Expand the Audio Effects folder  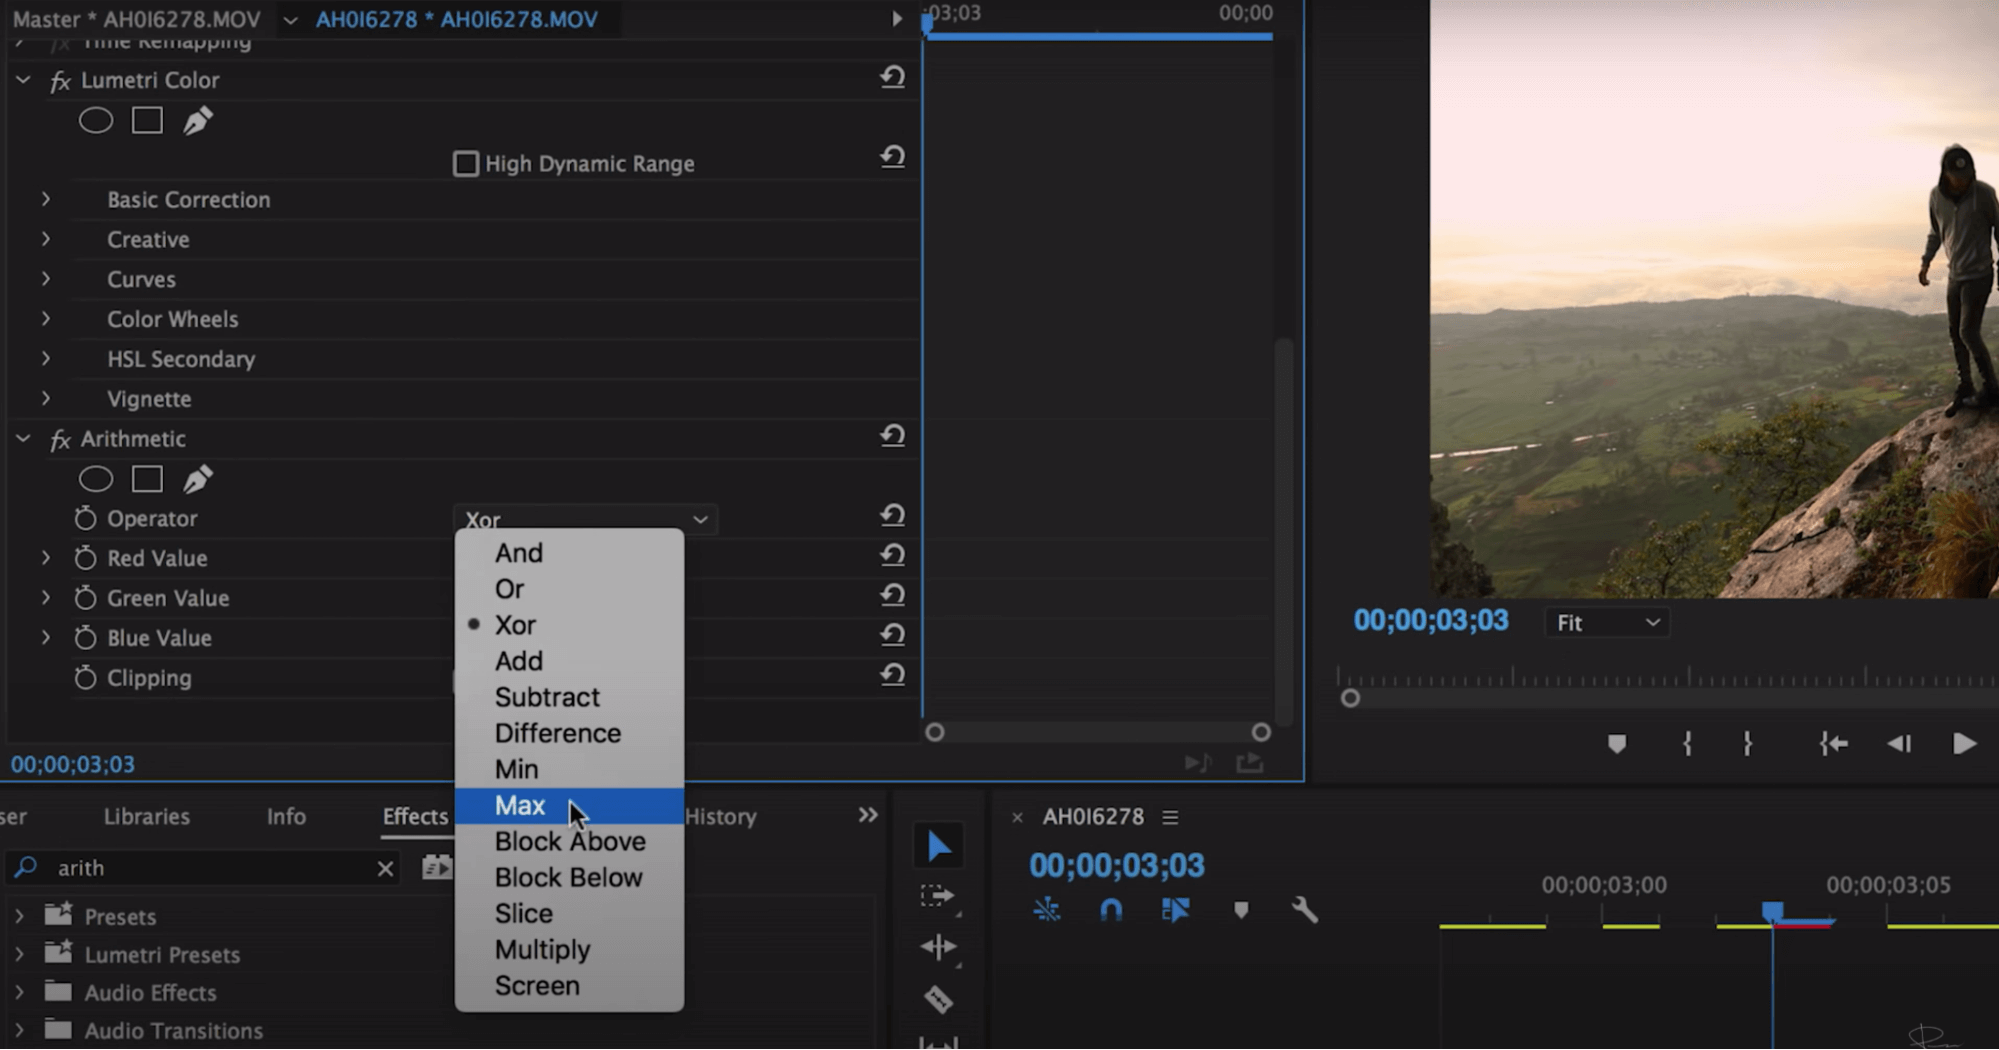click(x=19, y=993)
